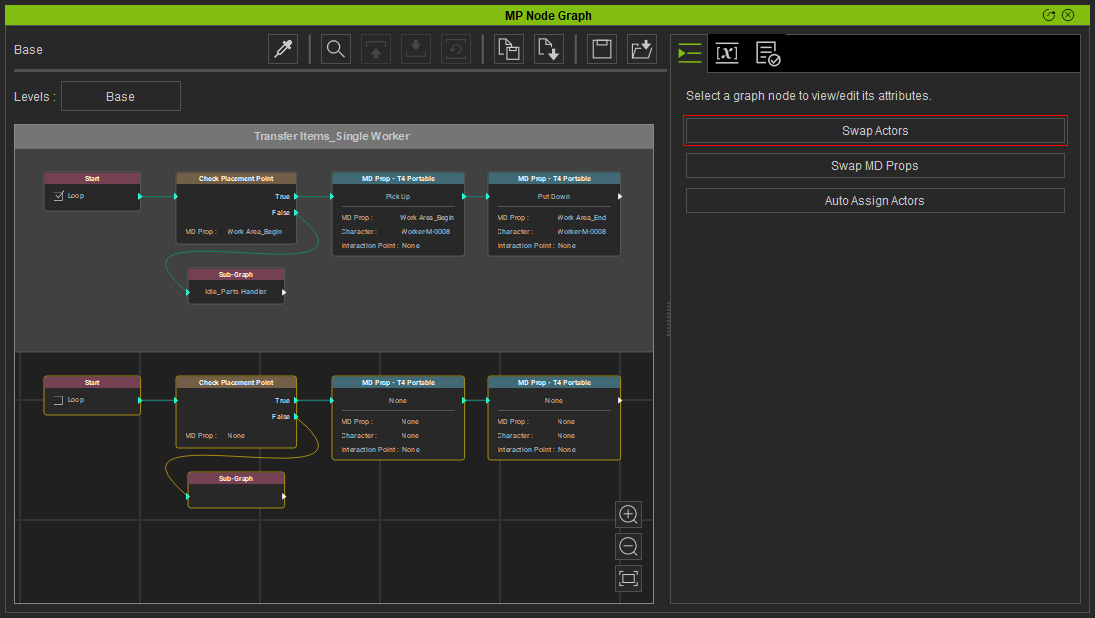Click the Swap Actors button
Screen dimensions: 1095x618
875,131
